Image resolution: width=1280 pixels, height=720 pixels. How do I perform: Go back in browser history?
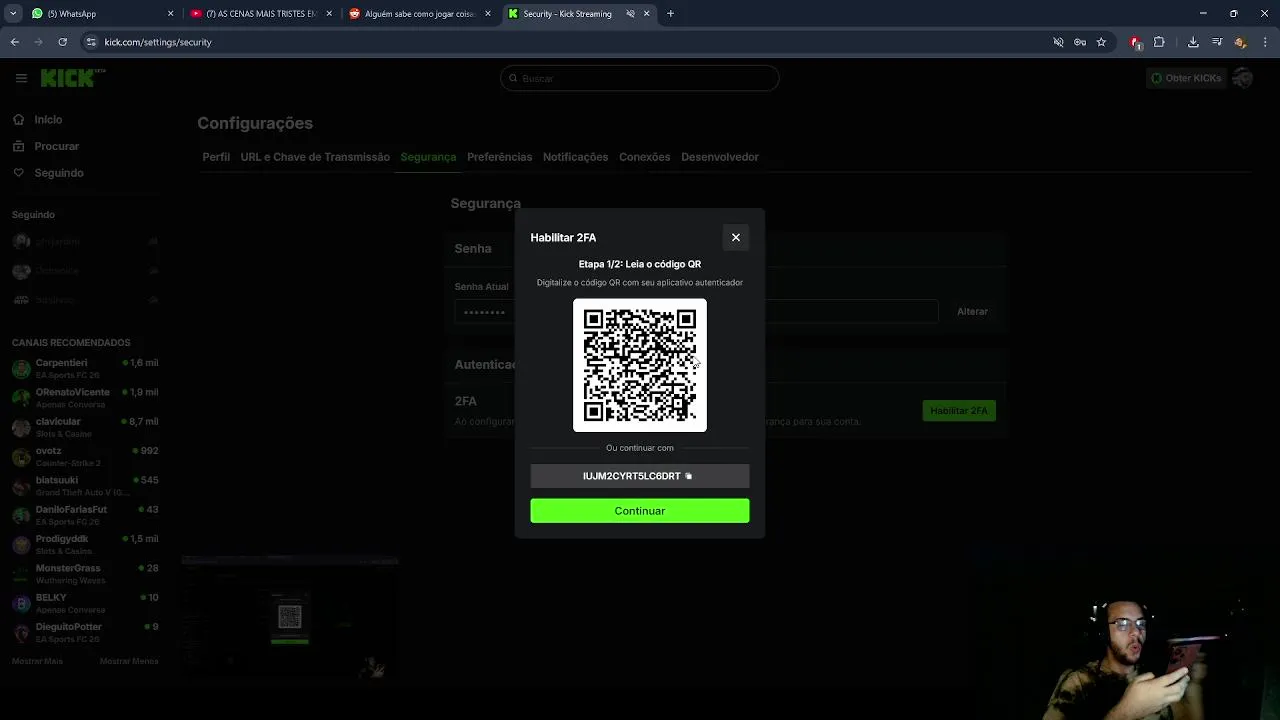click(x=15, y=42)
